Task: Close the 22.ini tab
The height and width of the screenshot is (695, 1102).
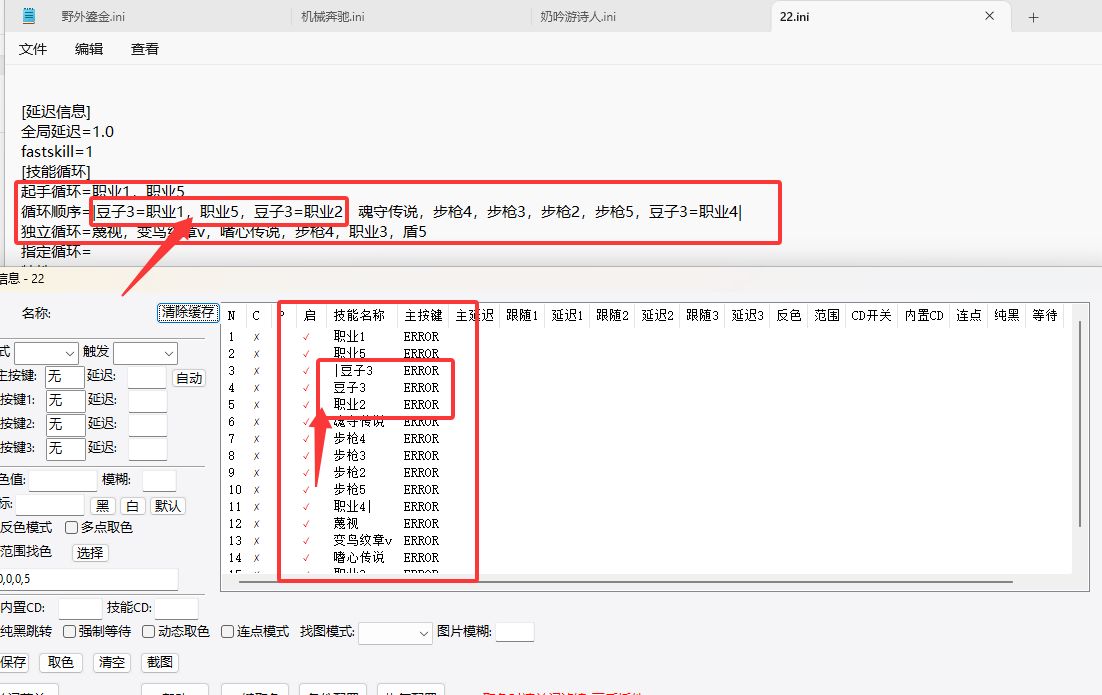Action: [990, 15]
